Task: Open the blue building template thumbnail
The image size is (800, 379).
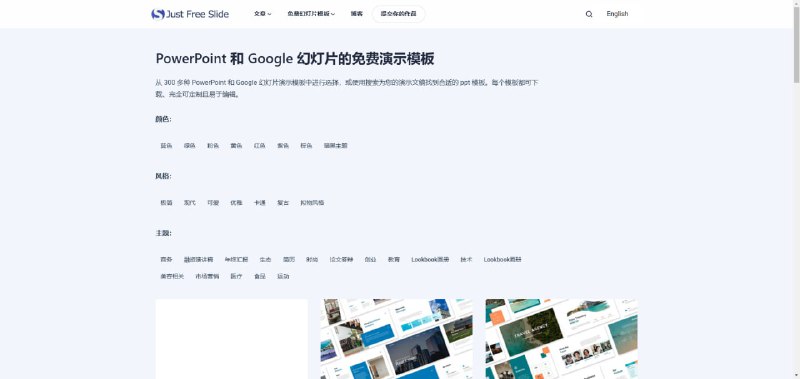Action: click(x=396, y=339)
